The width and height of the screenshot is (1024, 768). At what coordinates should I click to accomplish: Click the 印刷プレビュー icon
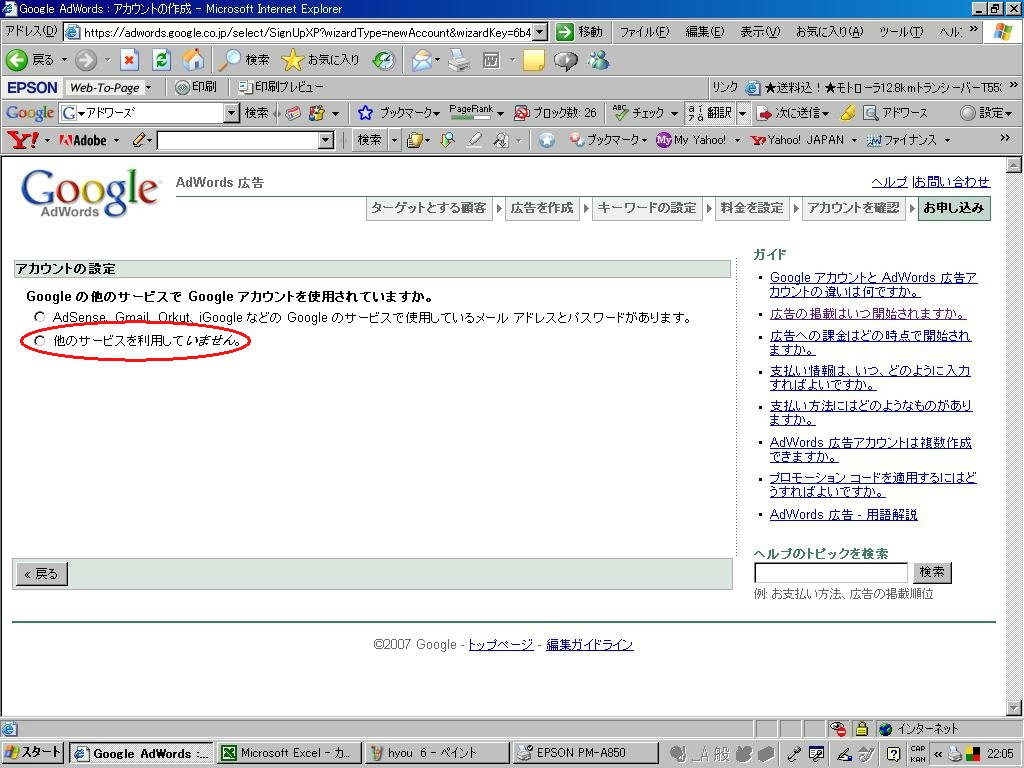tap(245, 87)
